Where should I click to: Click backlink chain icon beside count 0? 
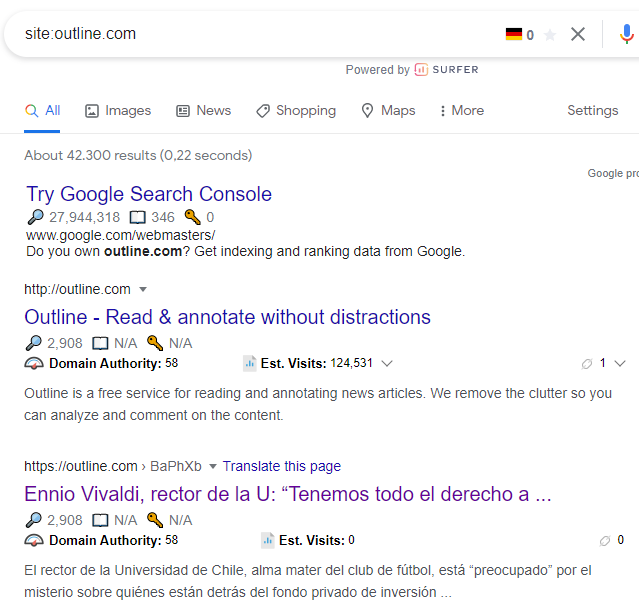[x=605, y=541]
